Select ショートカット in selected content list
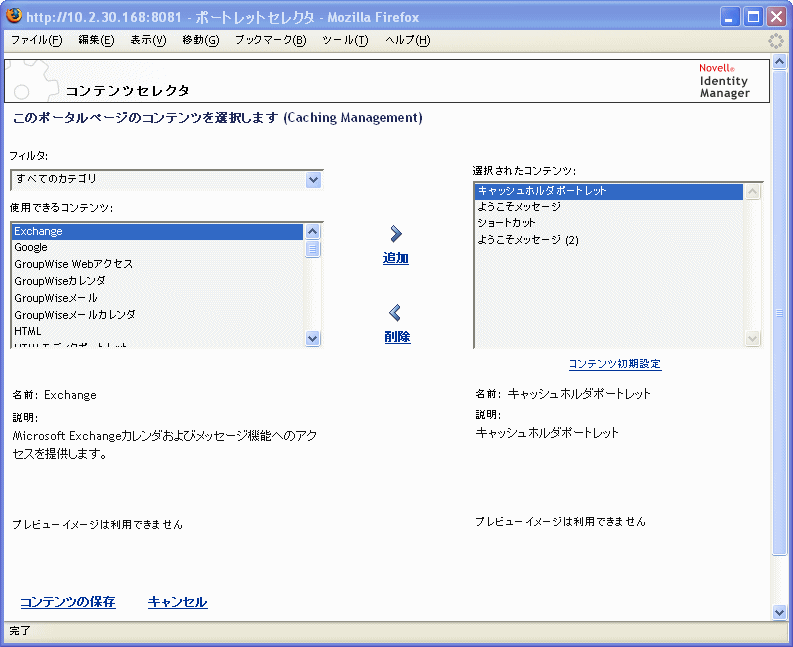 (609, 223)
